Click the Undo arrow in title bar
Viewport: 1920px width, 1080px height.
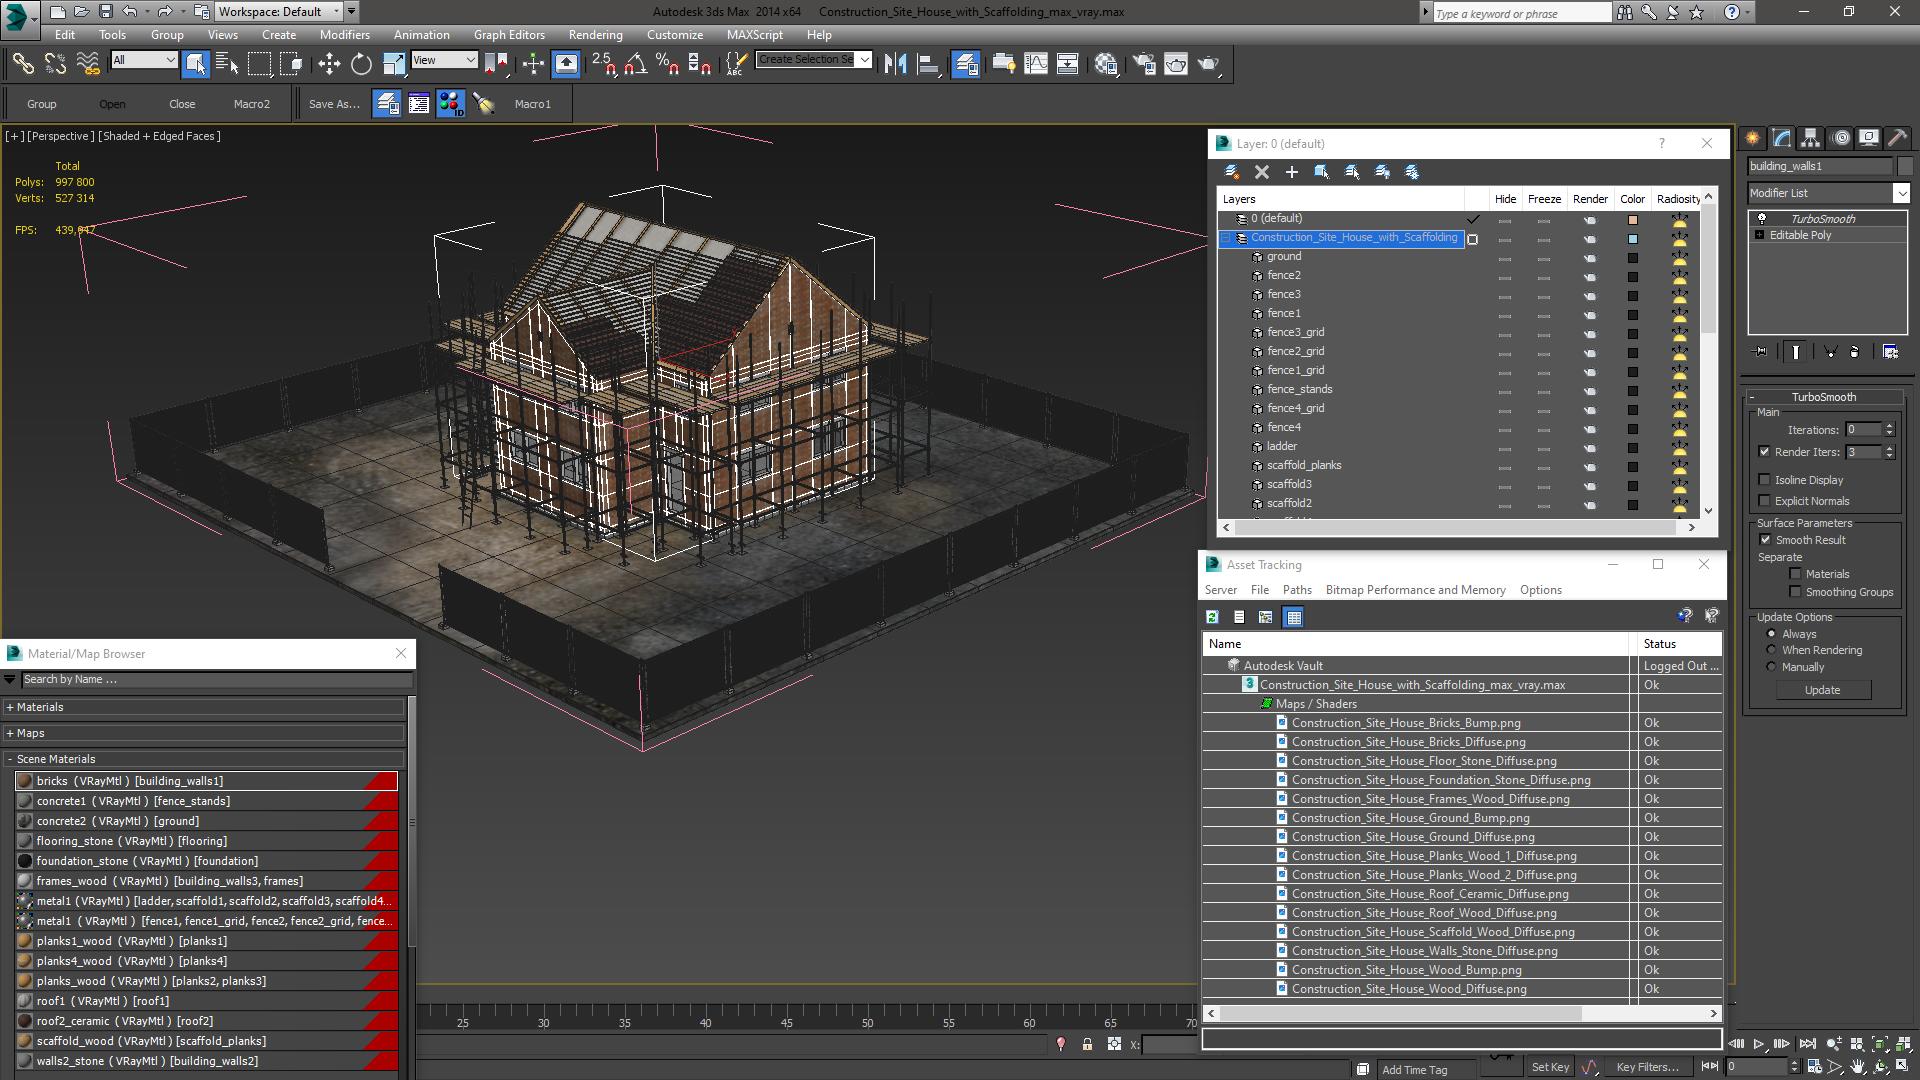pos(130,12)
